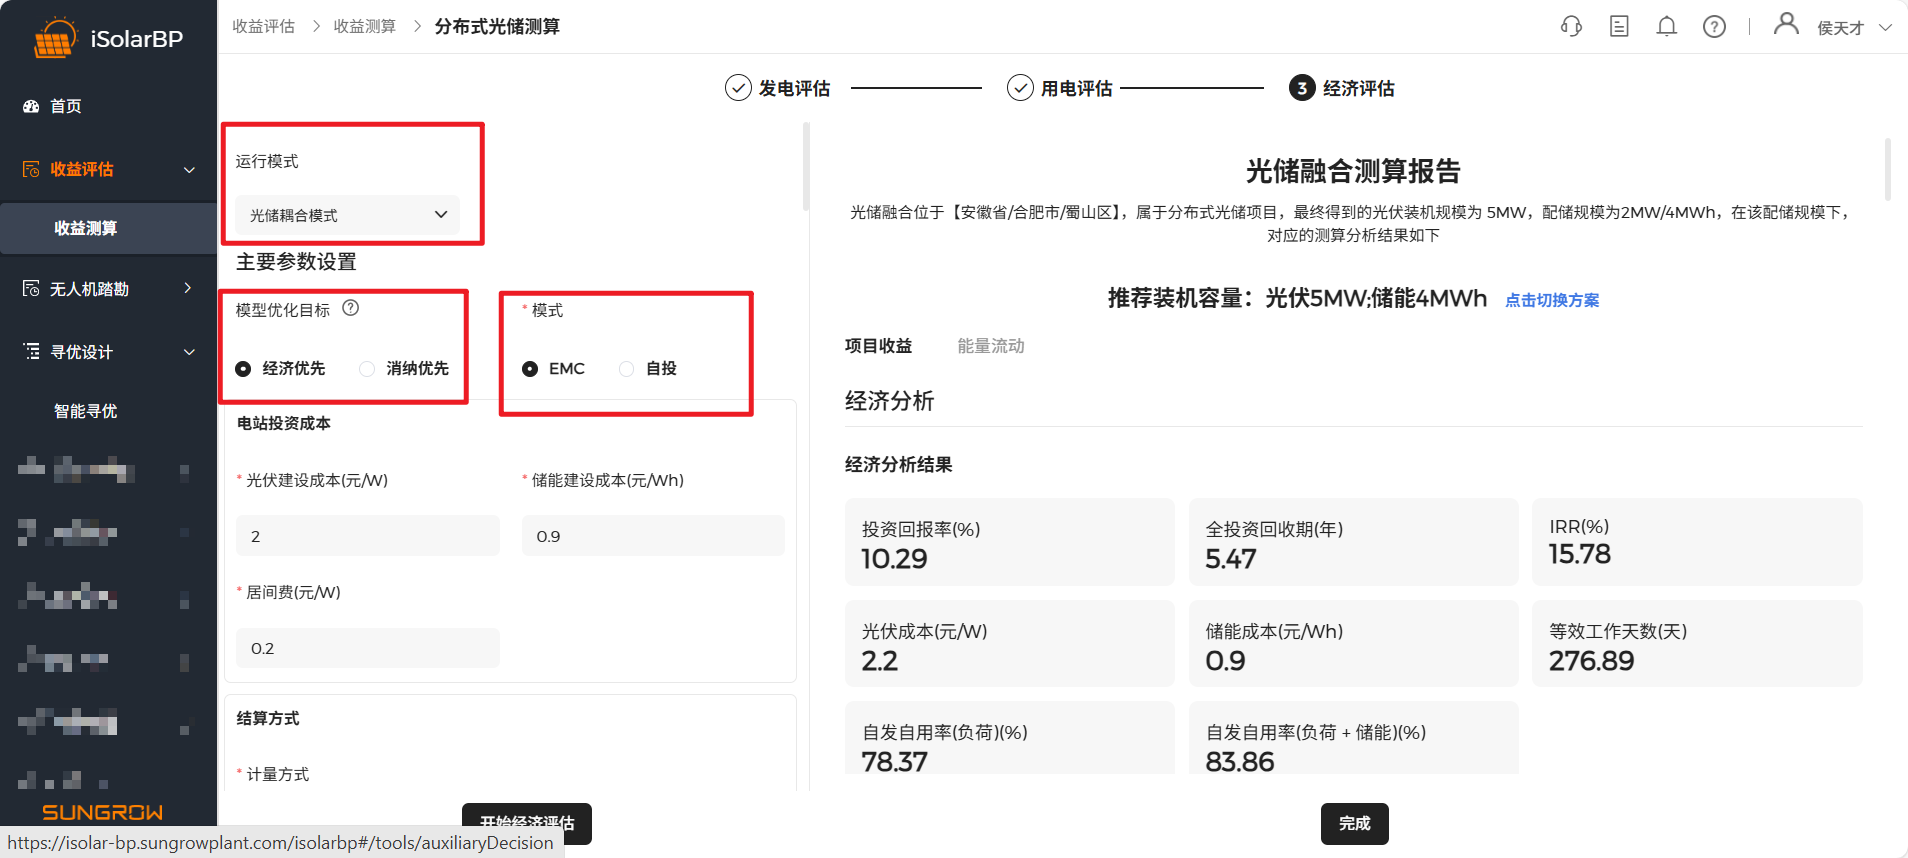Choose the 经济优先 radio option

[243, 369]
